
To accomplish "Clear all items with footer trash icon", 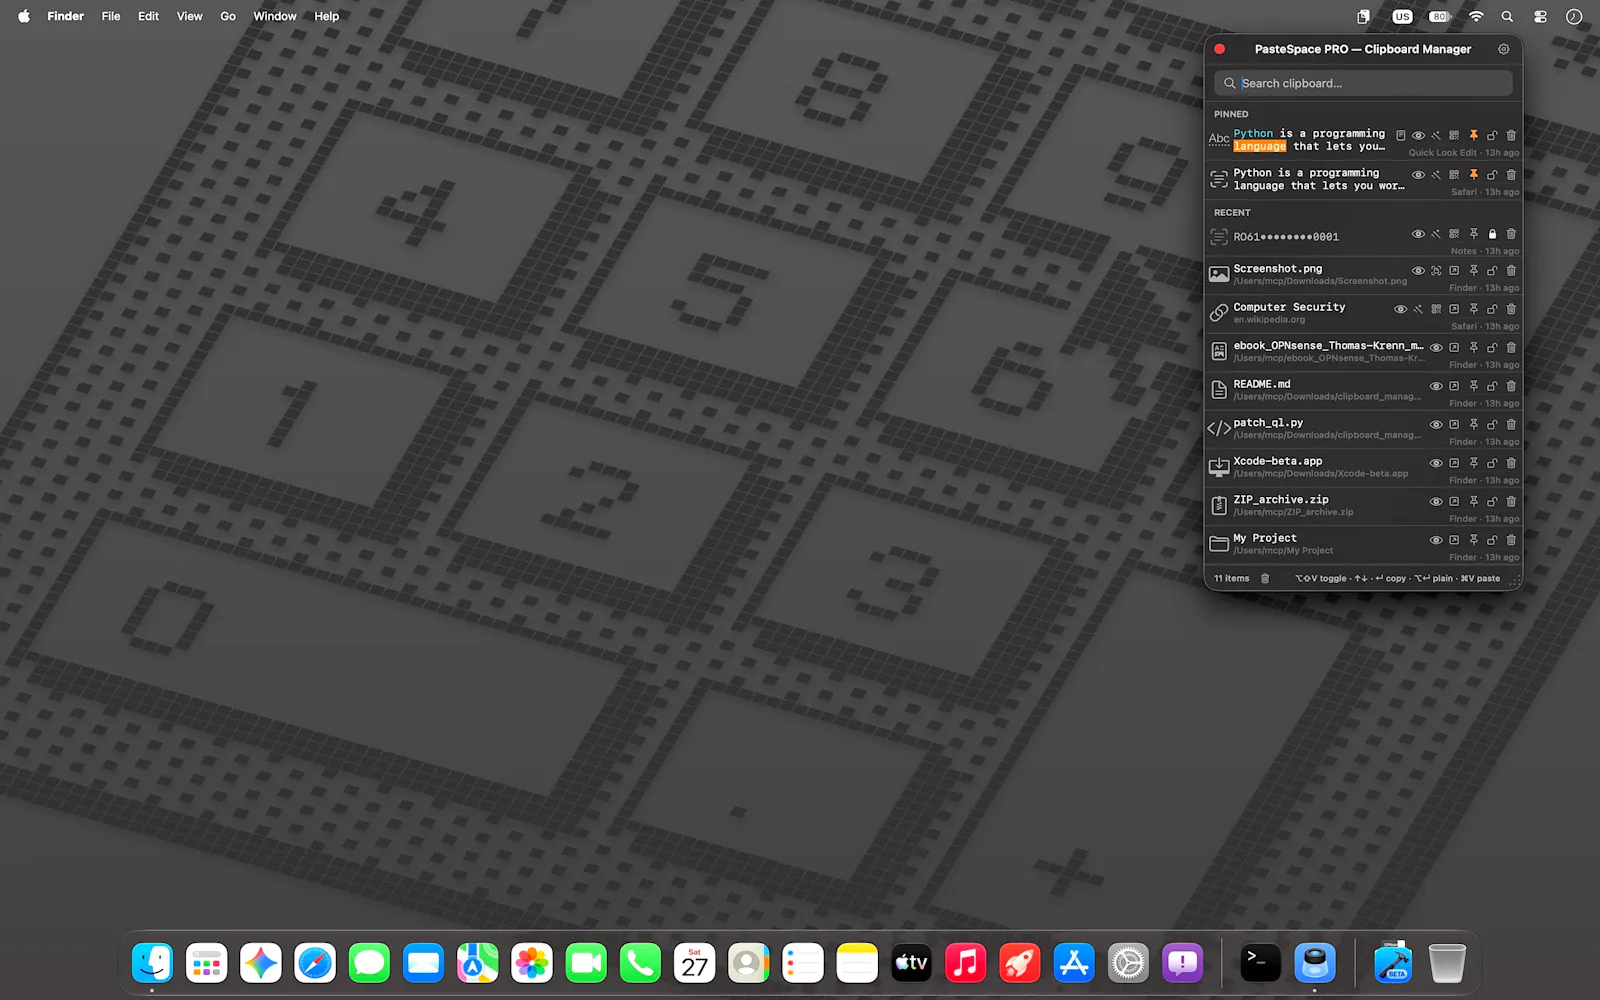I will [1265, 578].
